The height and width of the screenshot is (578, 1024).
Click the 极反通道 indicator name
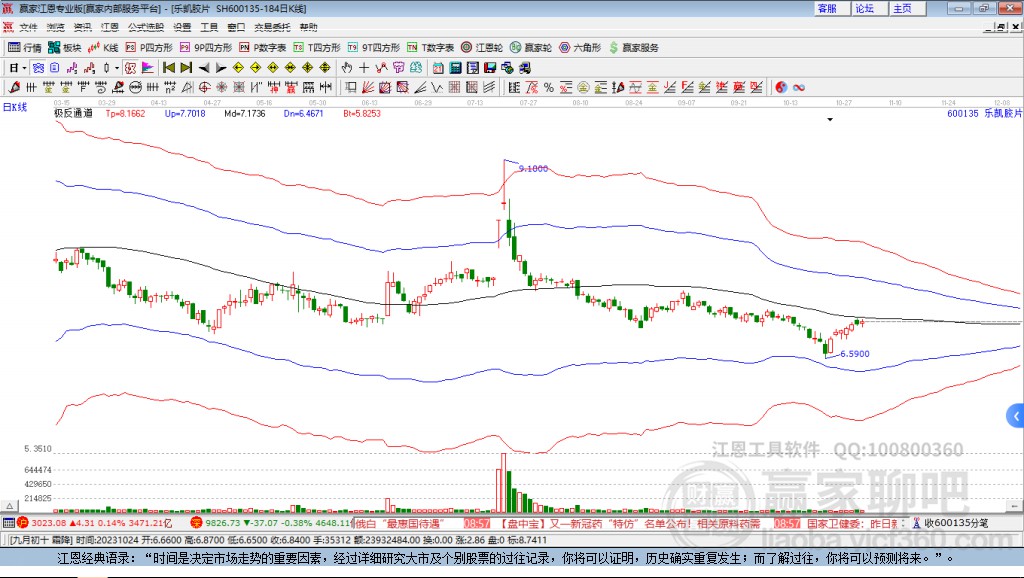coord(72,114)
